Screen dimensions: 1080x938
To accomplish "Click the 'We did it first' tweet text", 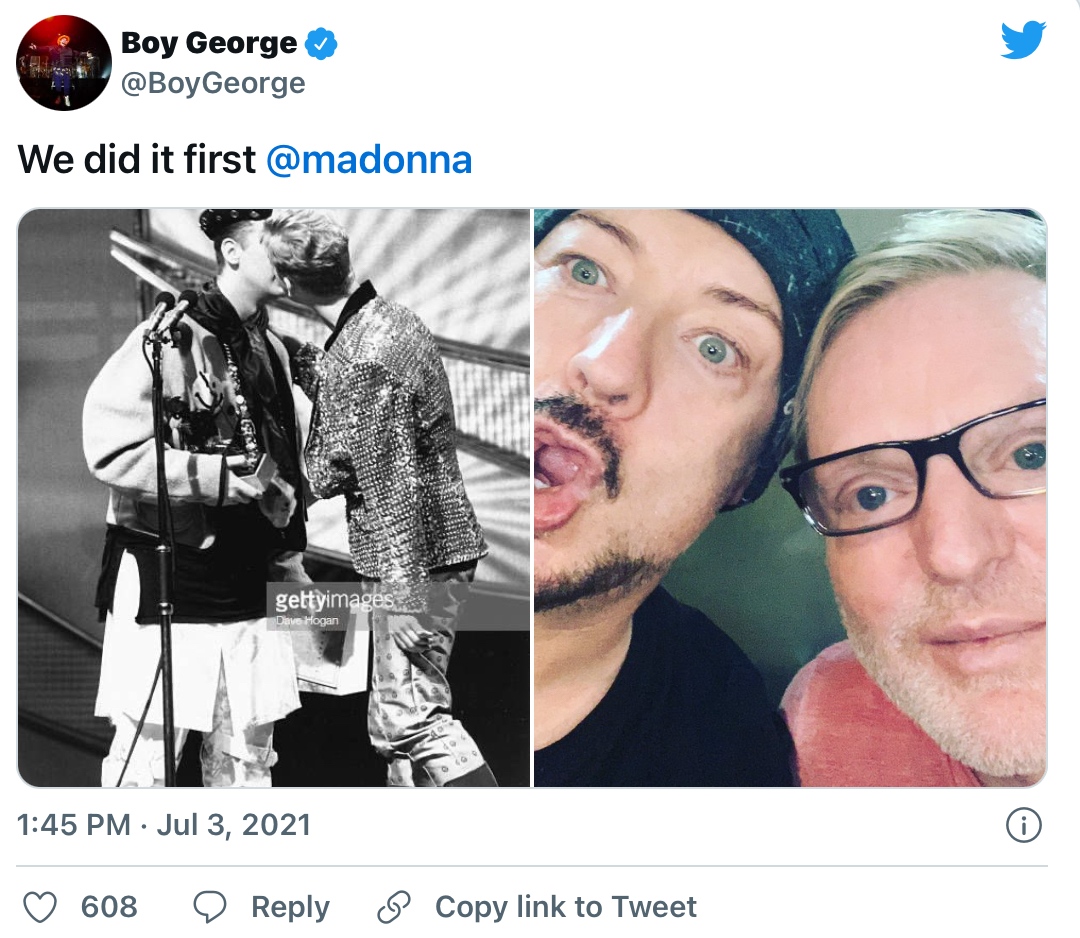I will click(x=136, y=159).
